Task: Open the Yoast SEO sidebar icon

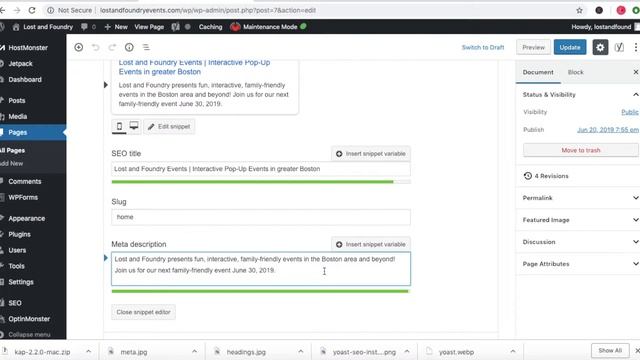Action: click(x=619, y=47)
